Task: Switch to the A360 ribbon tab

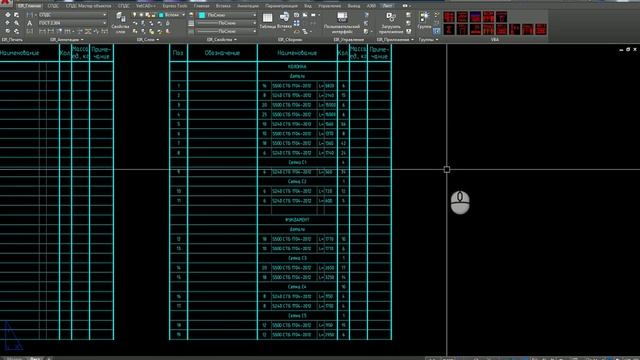Action: pyautogui.click(x=371, y=6)
